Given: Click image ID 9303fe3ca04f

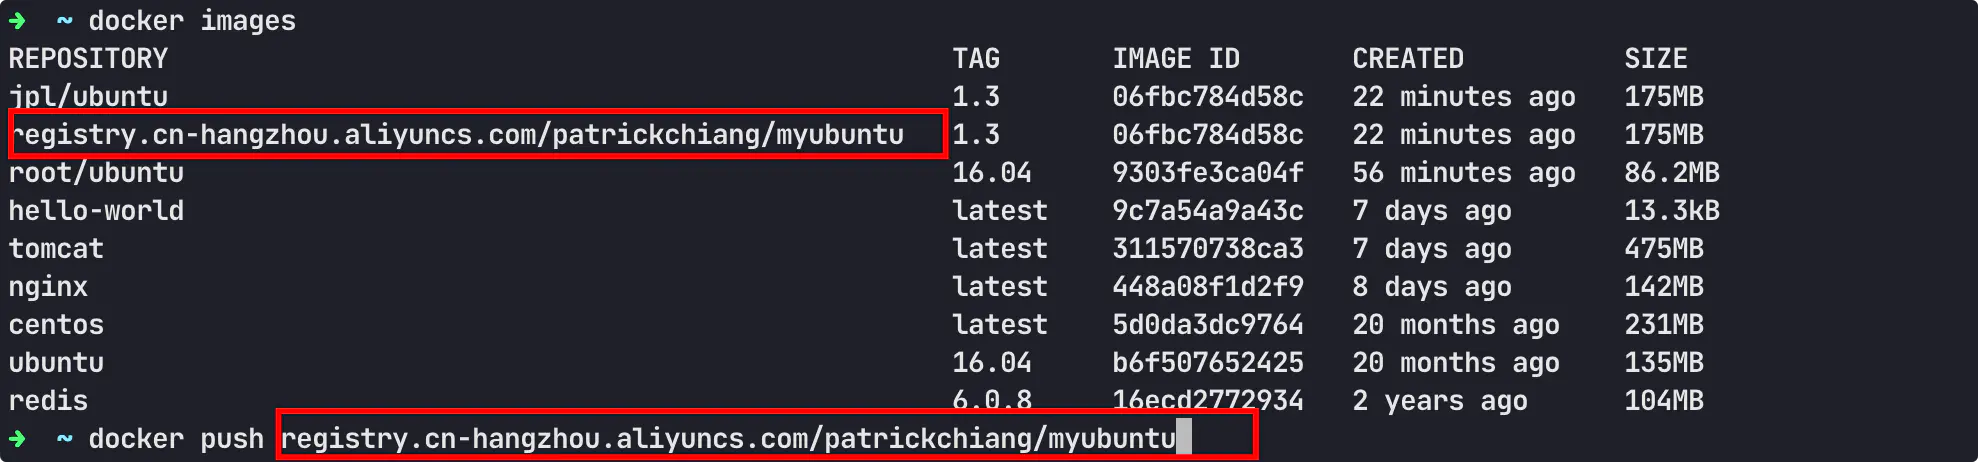Looking at the screenshot, I should (1207, 173).
